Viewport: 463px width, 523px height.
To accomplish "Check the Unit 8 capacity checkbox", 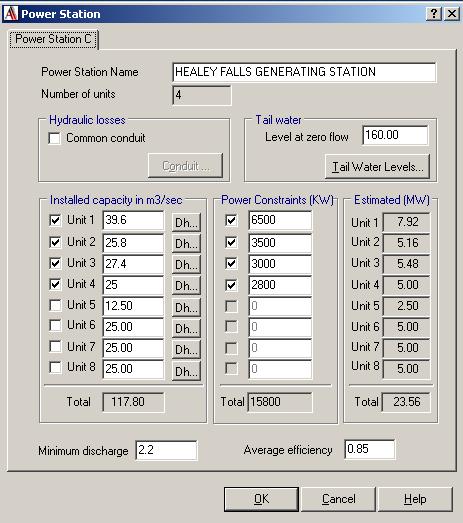I will [55, 367].
